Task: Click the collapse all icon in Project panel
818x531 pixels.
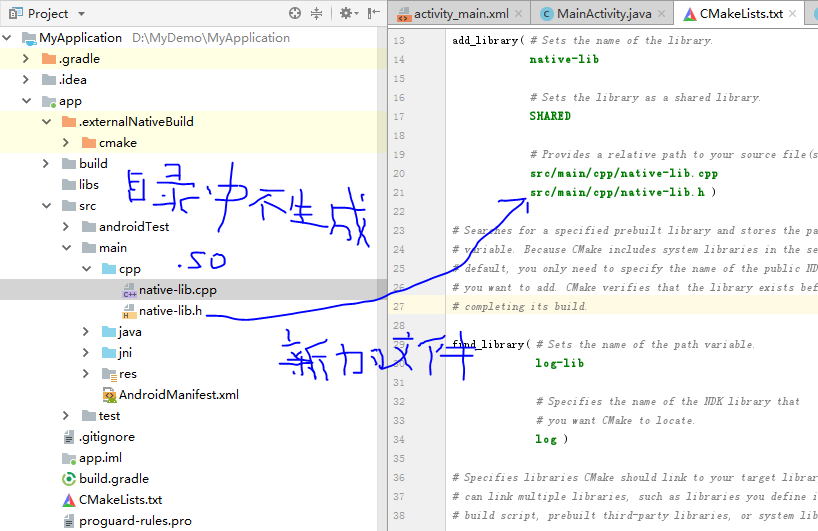Action: pos(317,14)
